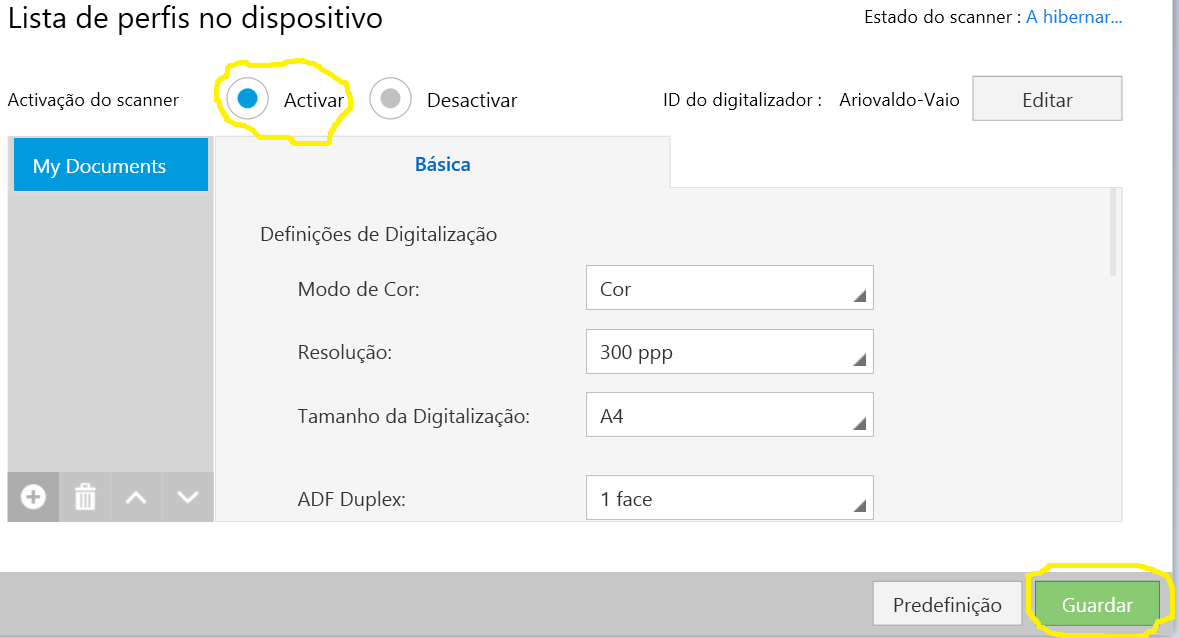This screenshot has height=638, width=1179.
Task: Open the Tamanho da Digitalização dropdown
Action: coord(729,415)
